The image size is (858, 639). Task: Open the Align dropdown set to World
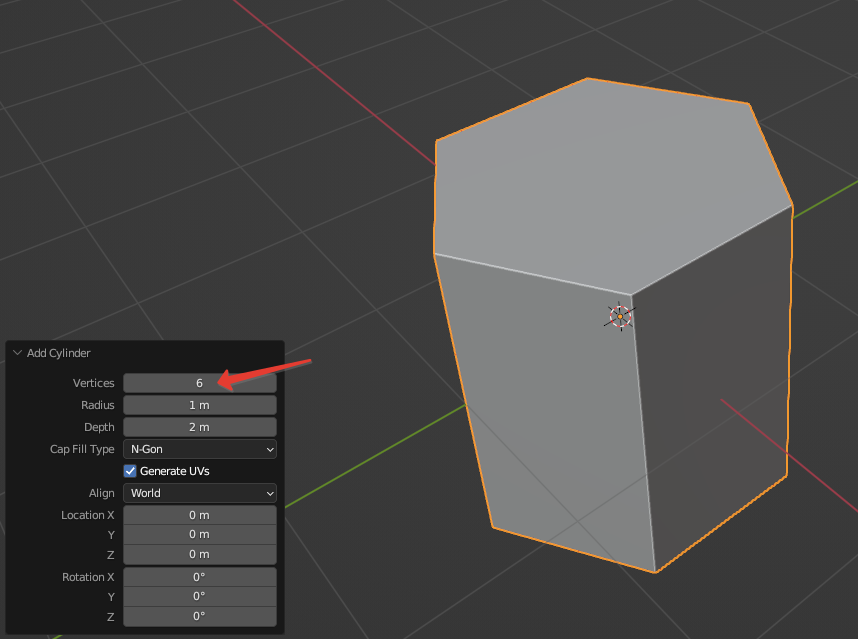point(200,493)
